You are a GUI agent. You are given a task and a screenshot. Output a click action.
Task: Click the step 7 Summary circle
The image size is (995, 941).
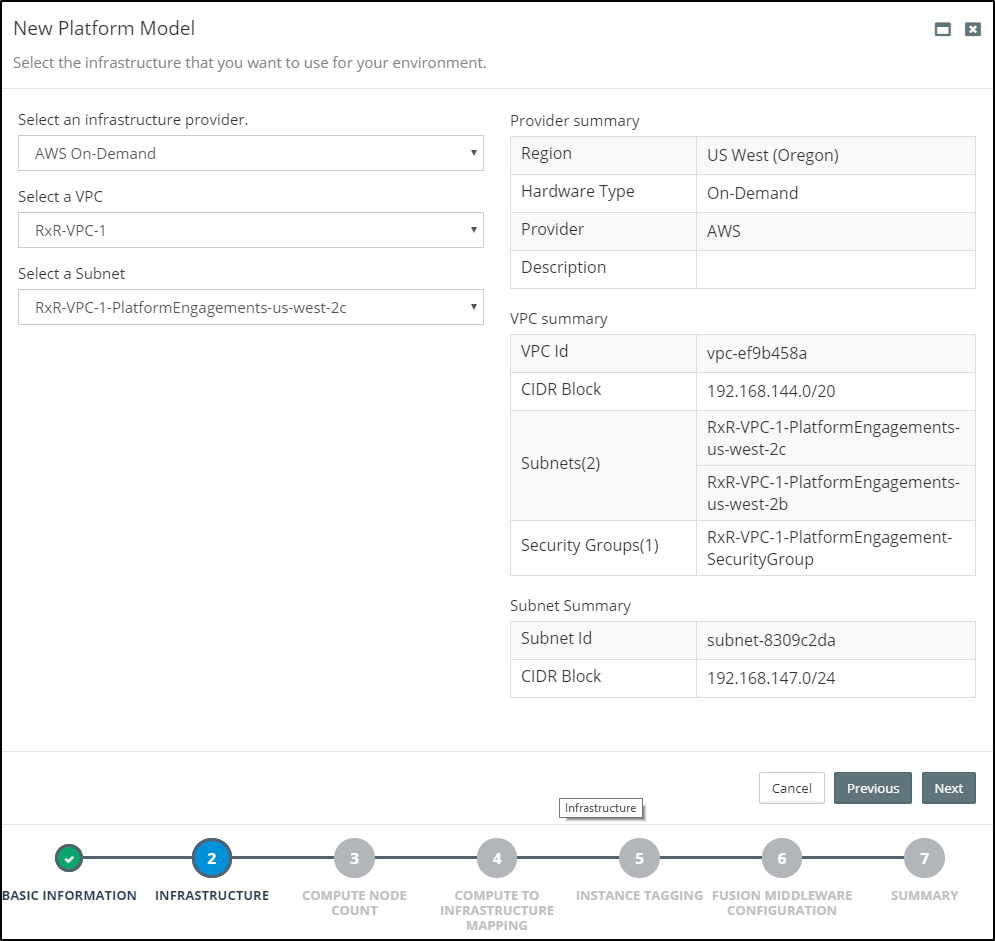coord(924,858)
